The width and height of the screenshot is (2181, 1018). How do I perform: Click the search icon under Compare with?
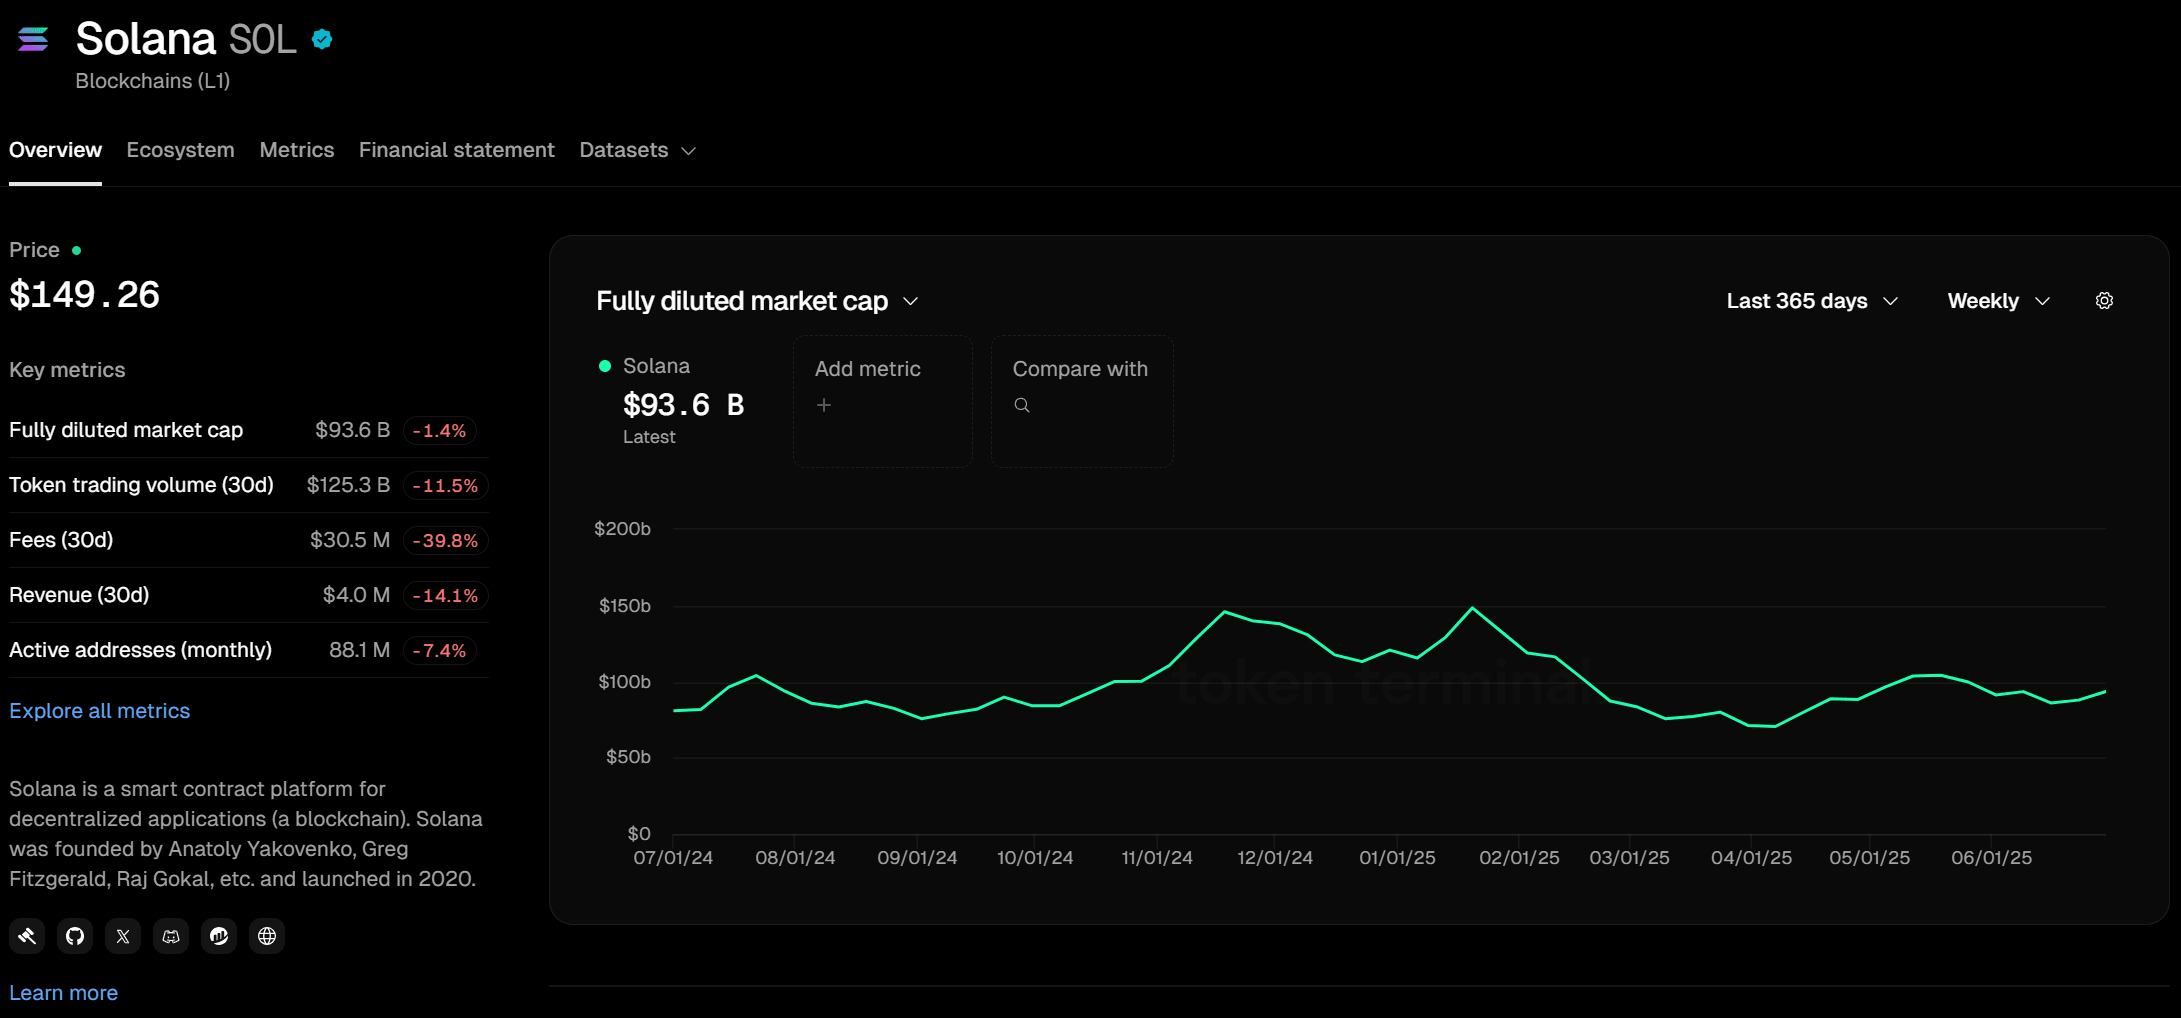tap(1022, 405)
